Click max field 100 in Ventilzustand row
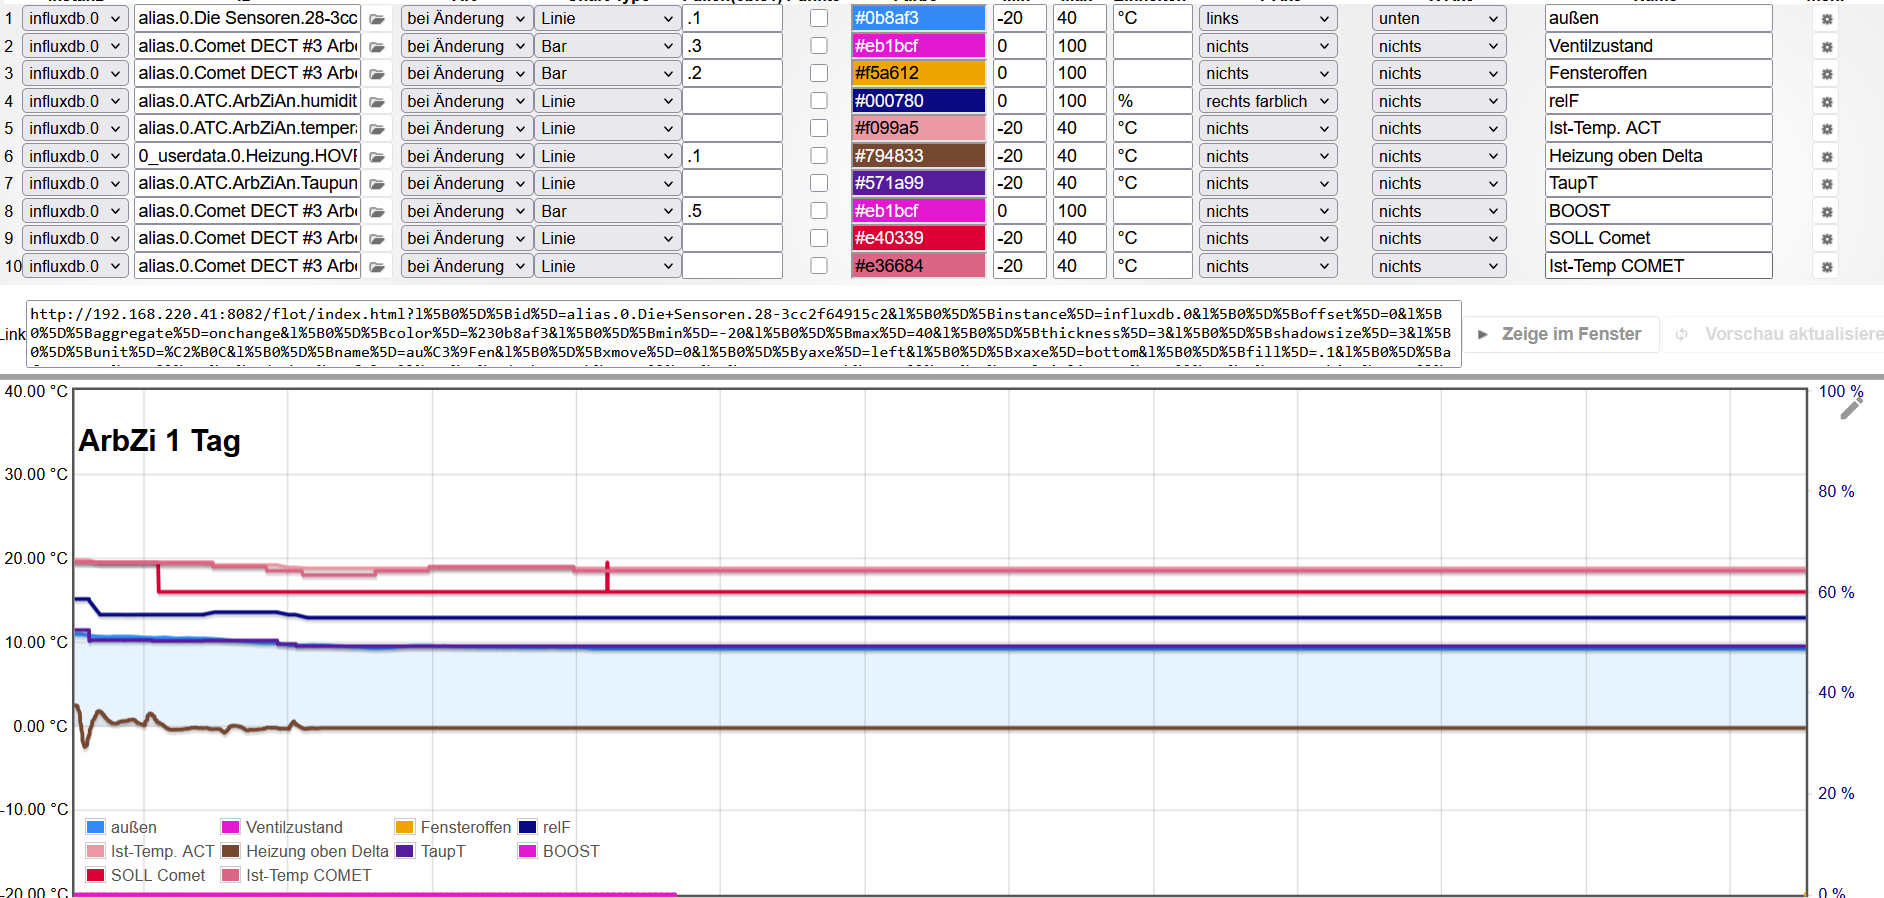 point(1080,46)
